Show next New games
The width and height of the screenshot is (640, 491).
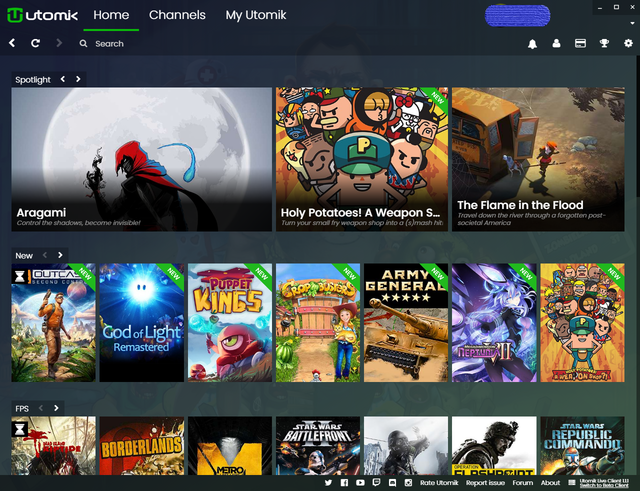click(x=60, y=255)
